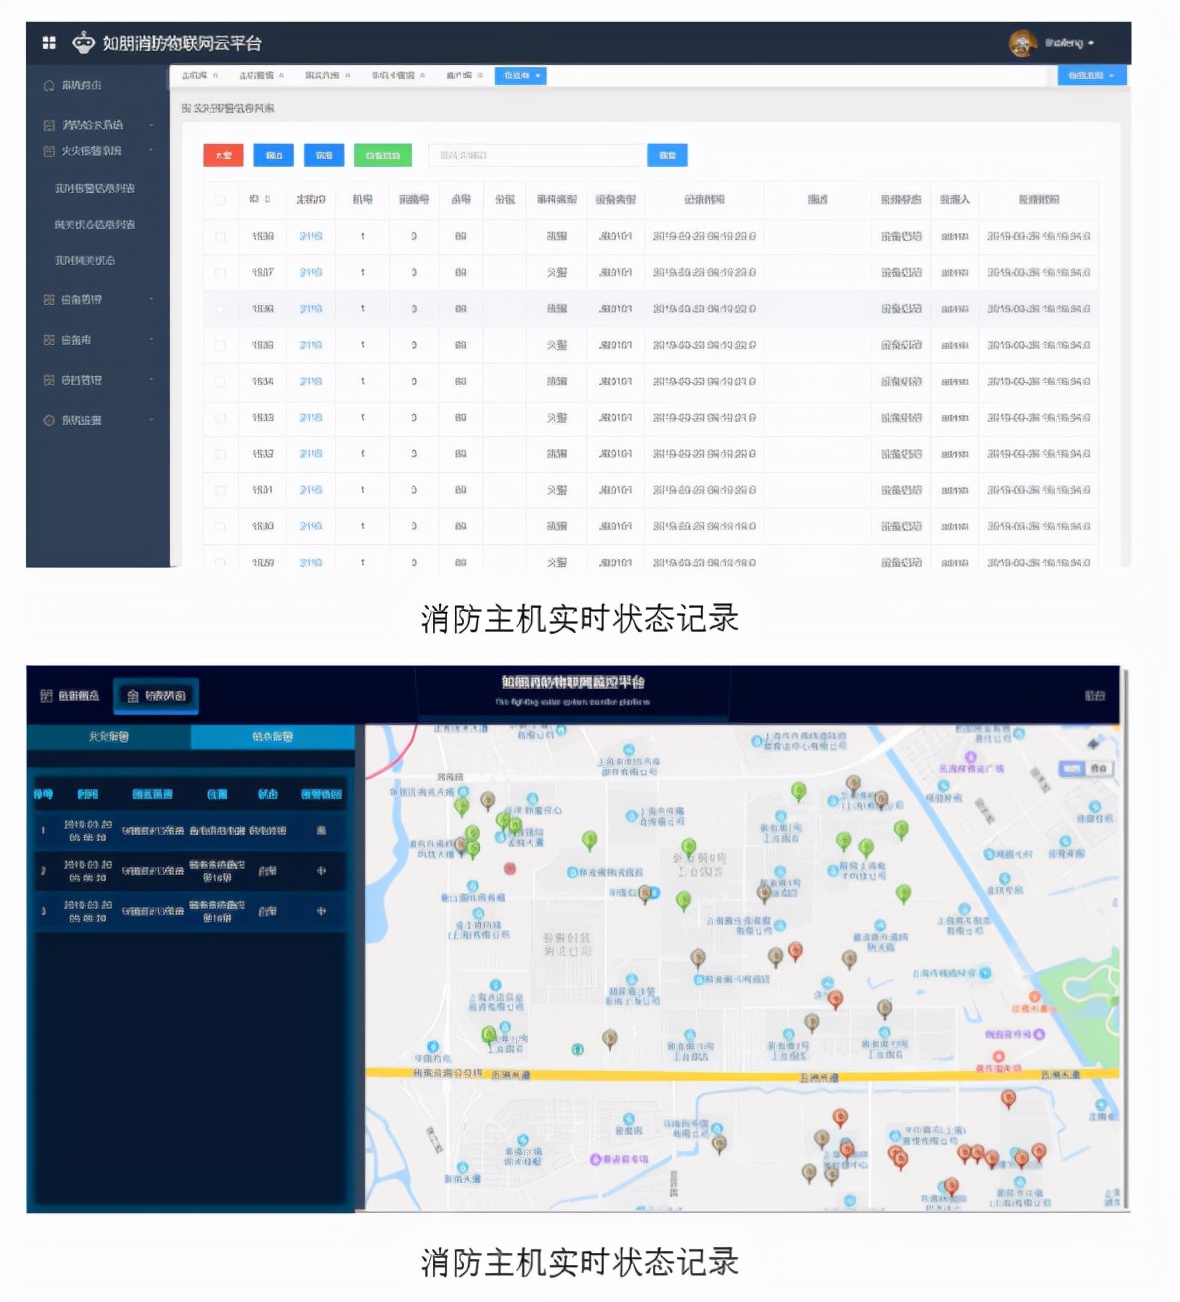Check the select-all checkbox in table header
1180x1302 pixels.
click(221, 199)
